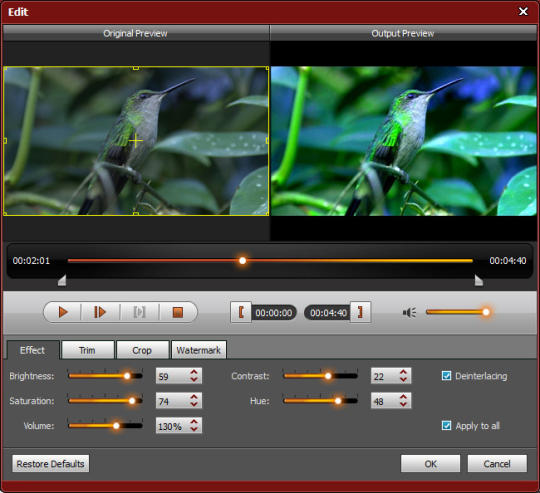Click the Next Frame step button

point(100,312)
